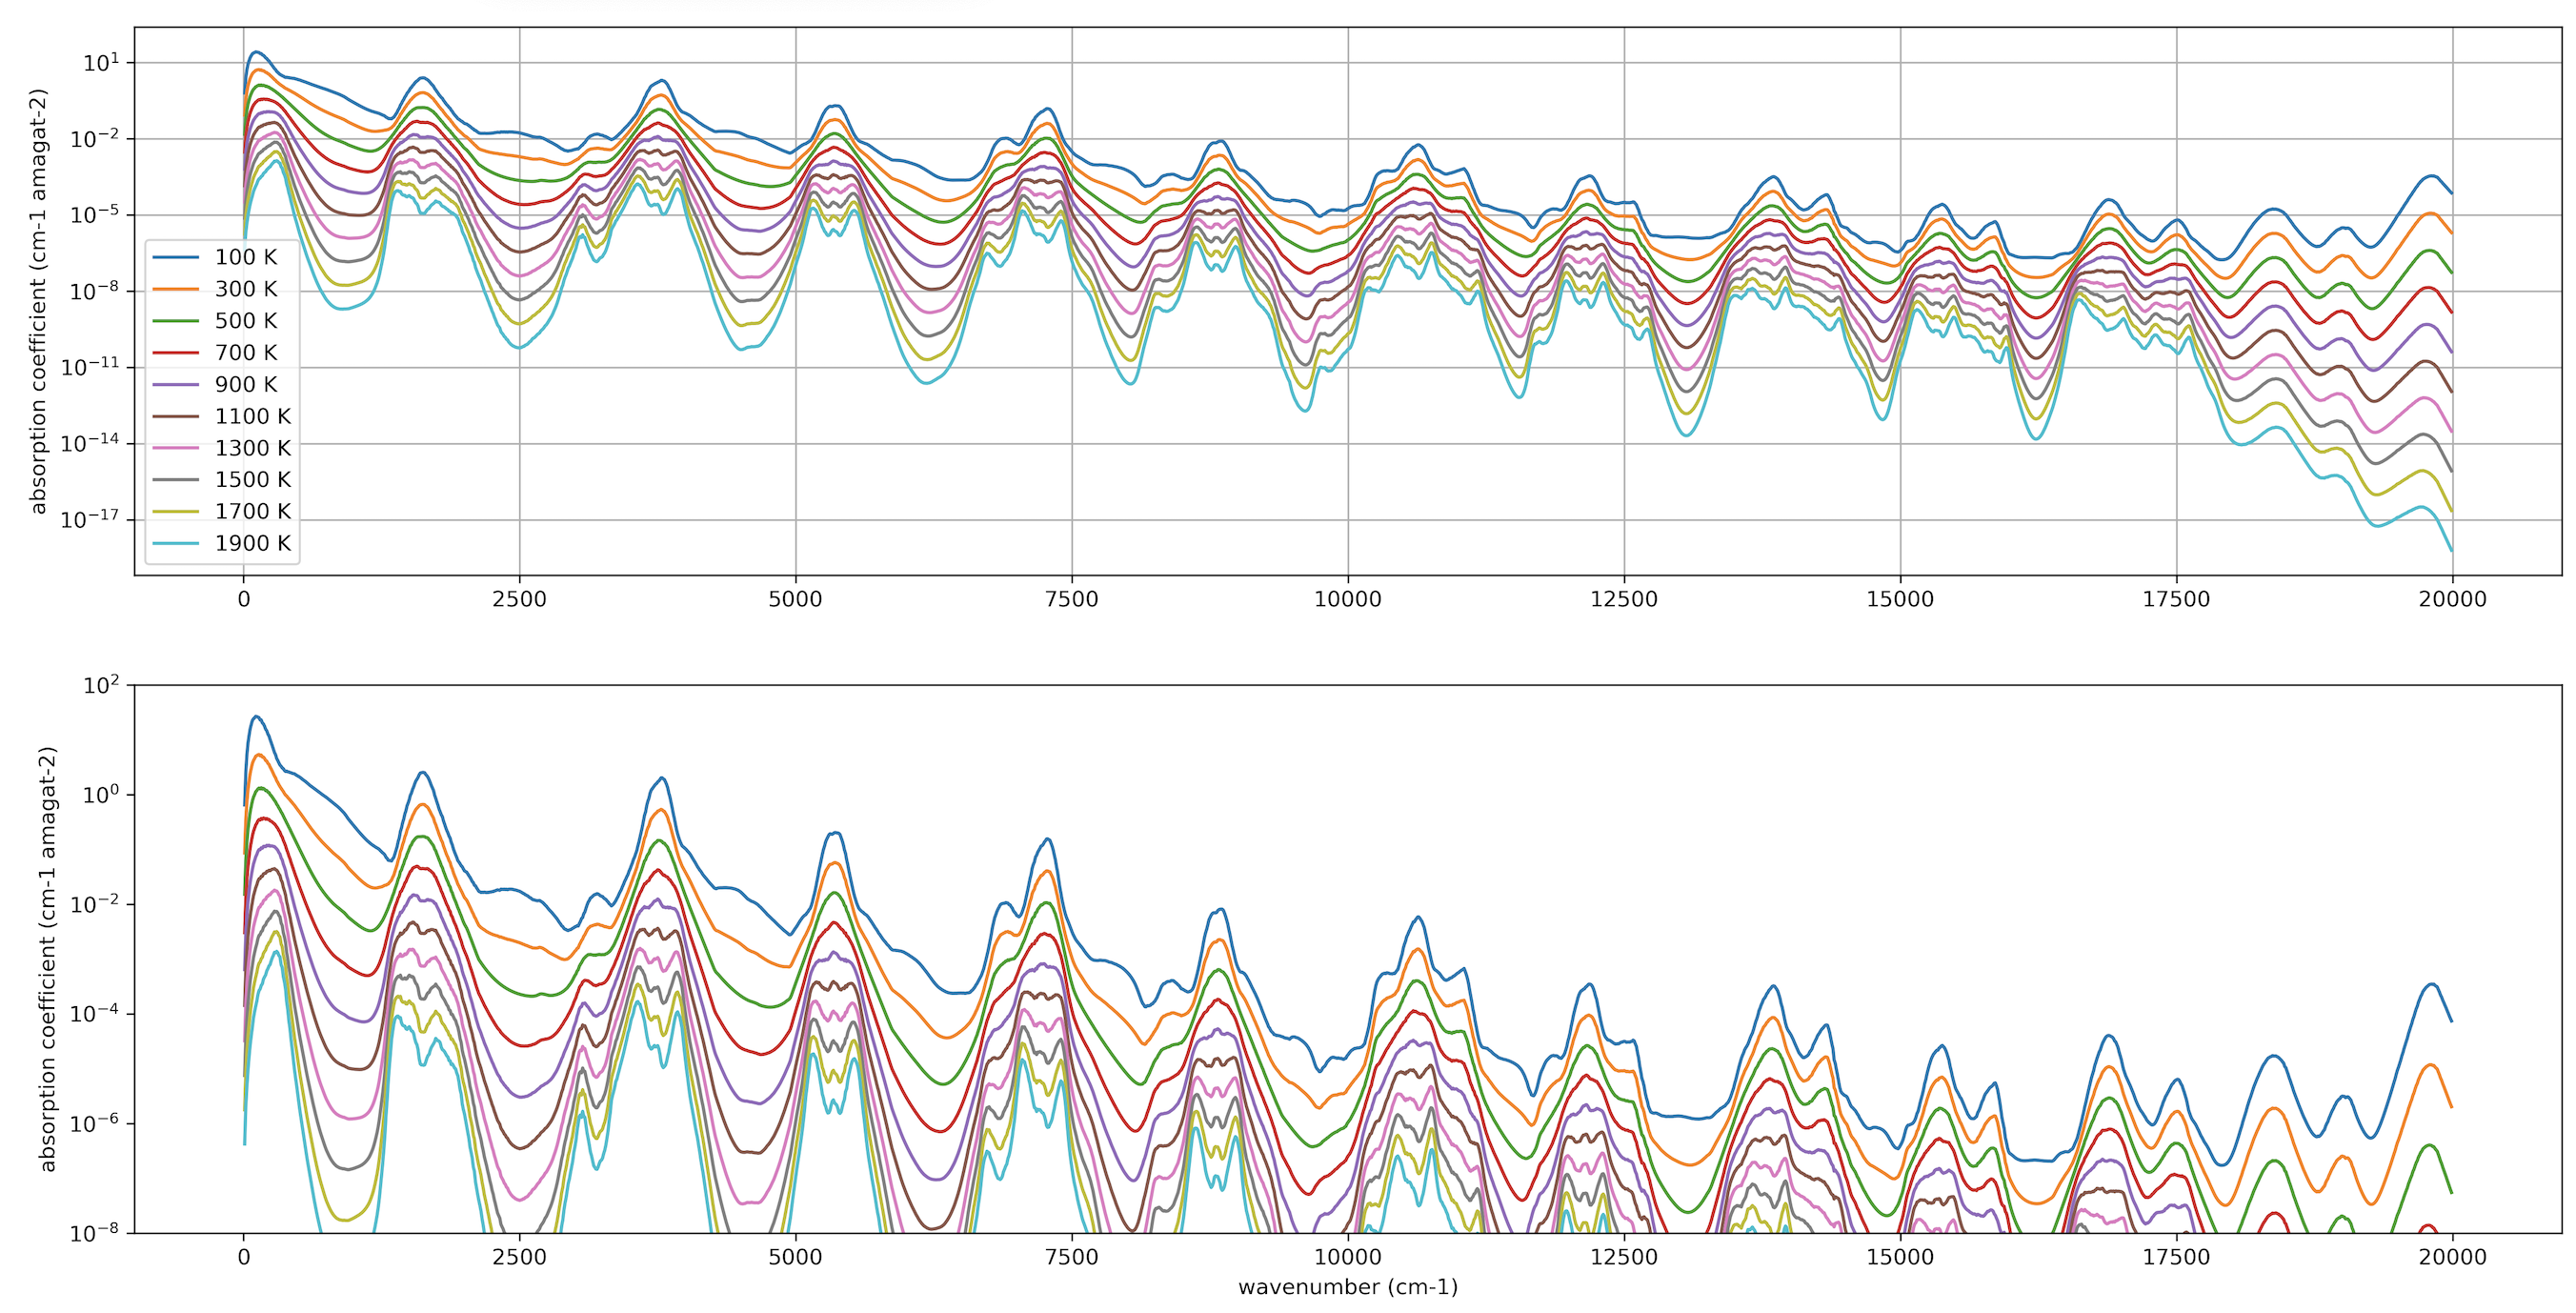Click top plot x tick label 15000
This screenshot has width=2576, height=1313.
[1900, 600]
